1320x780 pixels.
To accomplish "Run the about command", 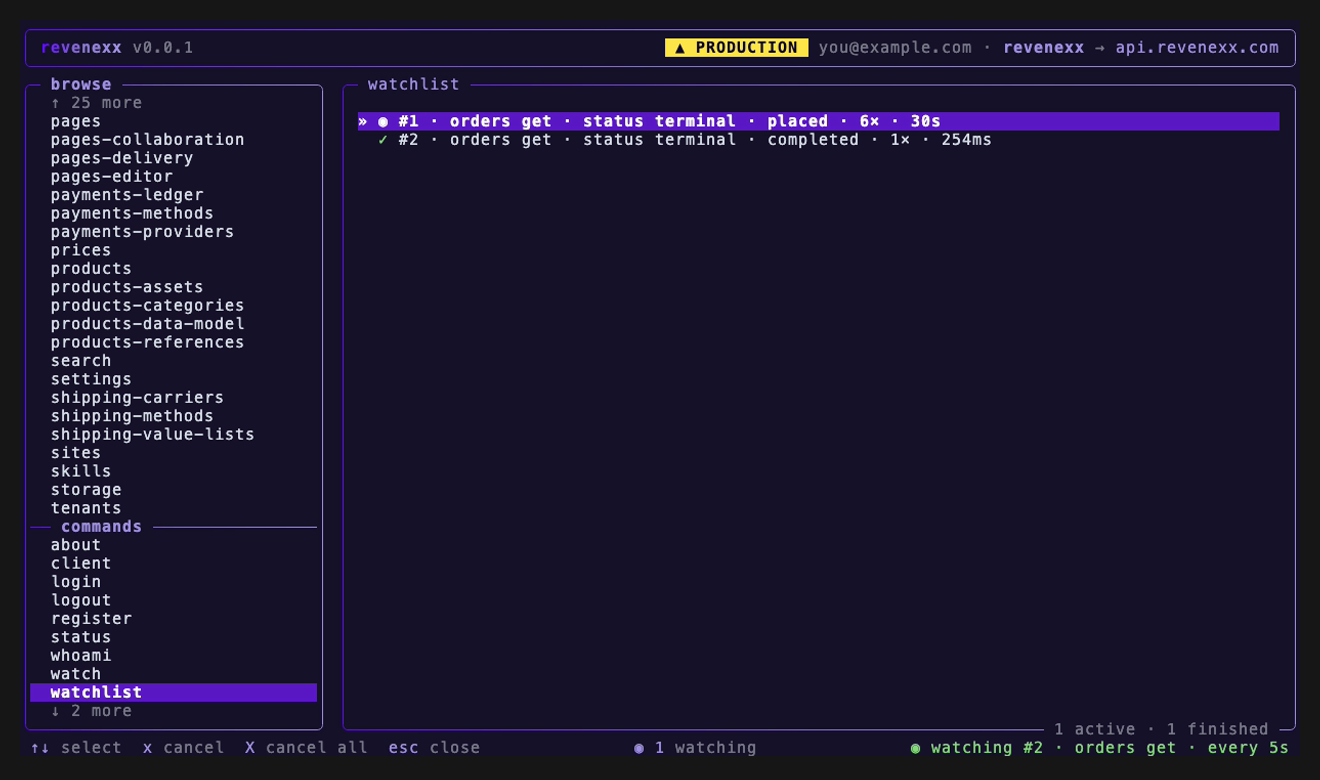I will coord(76,545).
